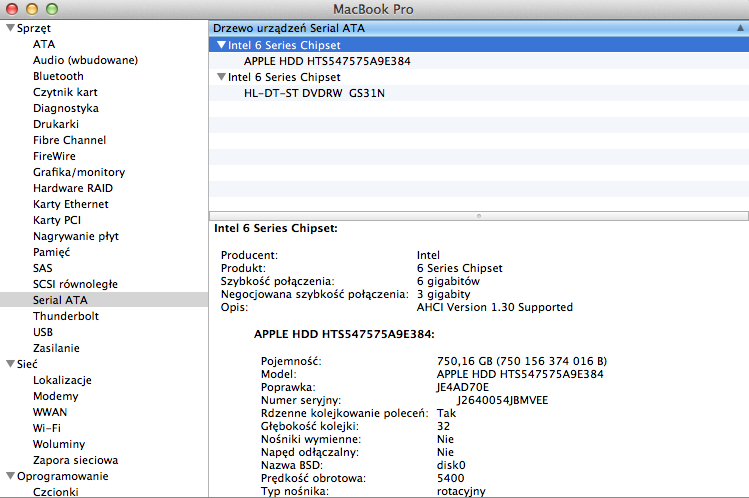Open Czytnik kart section
749x498 pixels.
(65, 92)
